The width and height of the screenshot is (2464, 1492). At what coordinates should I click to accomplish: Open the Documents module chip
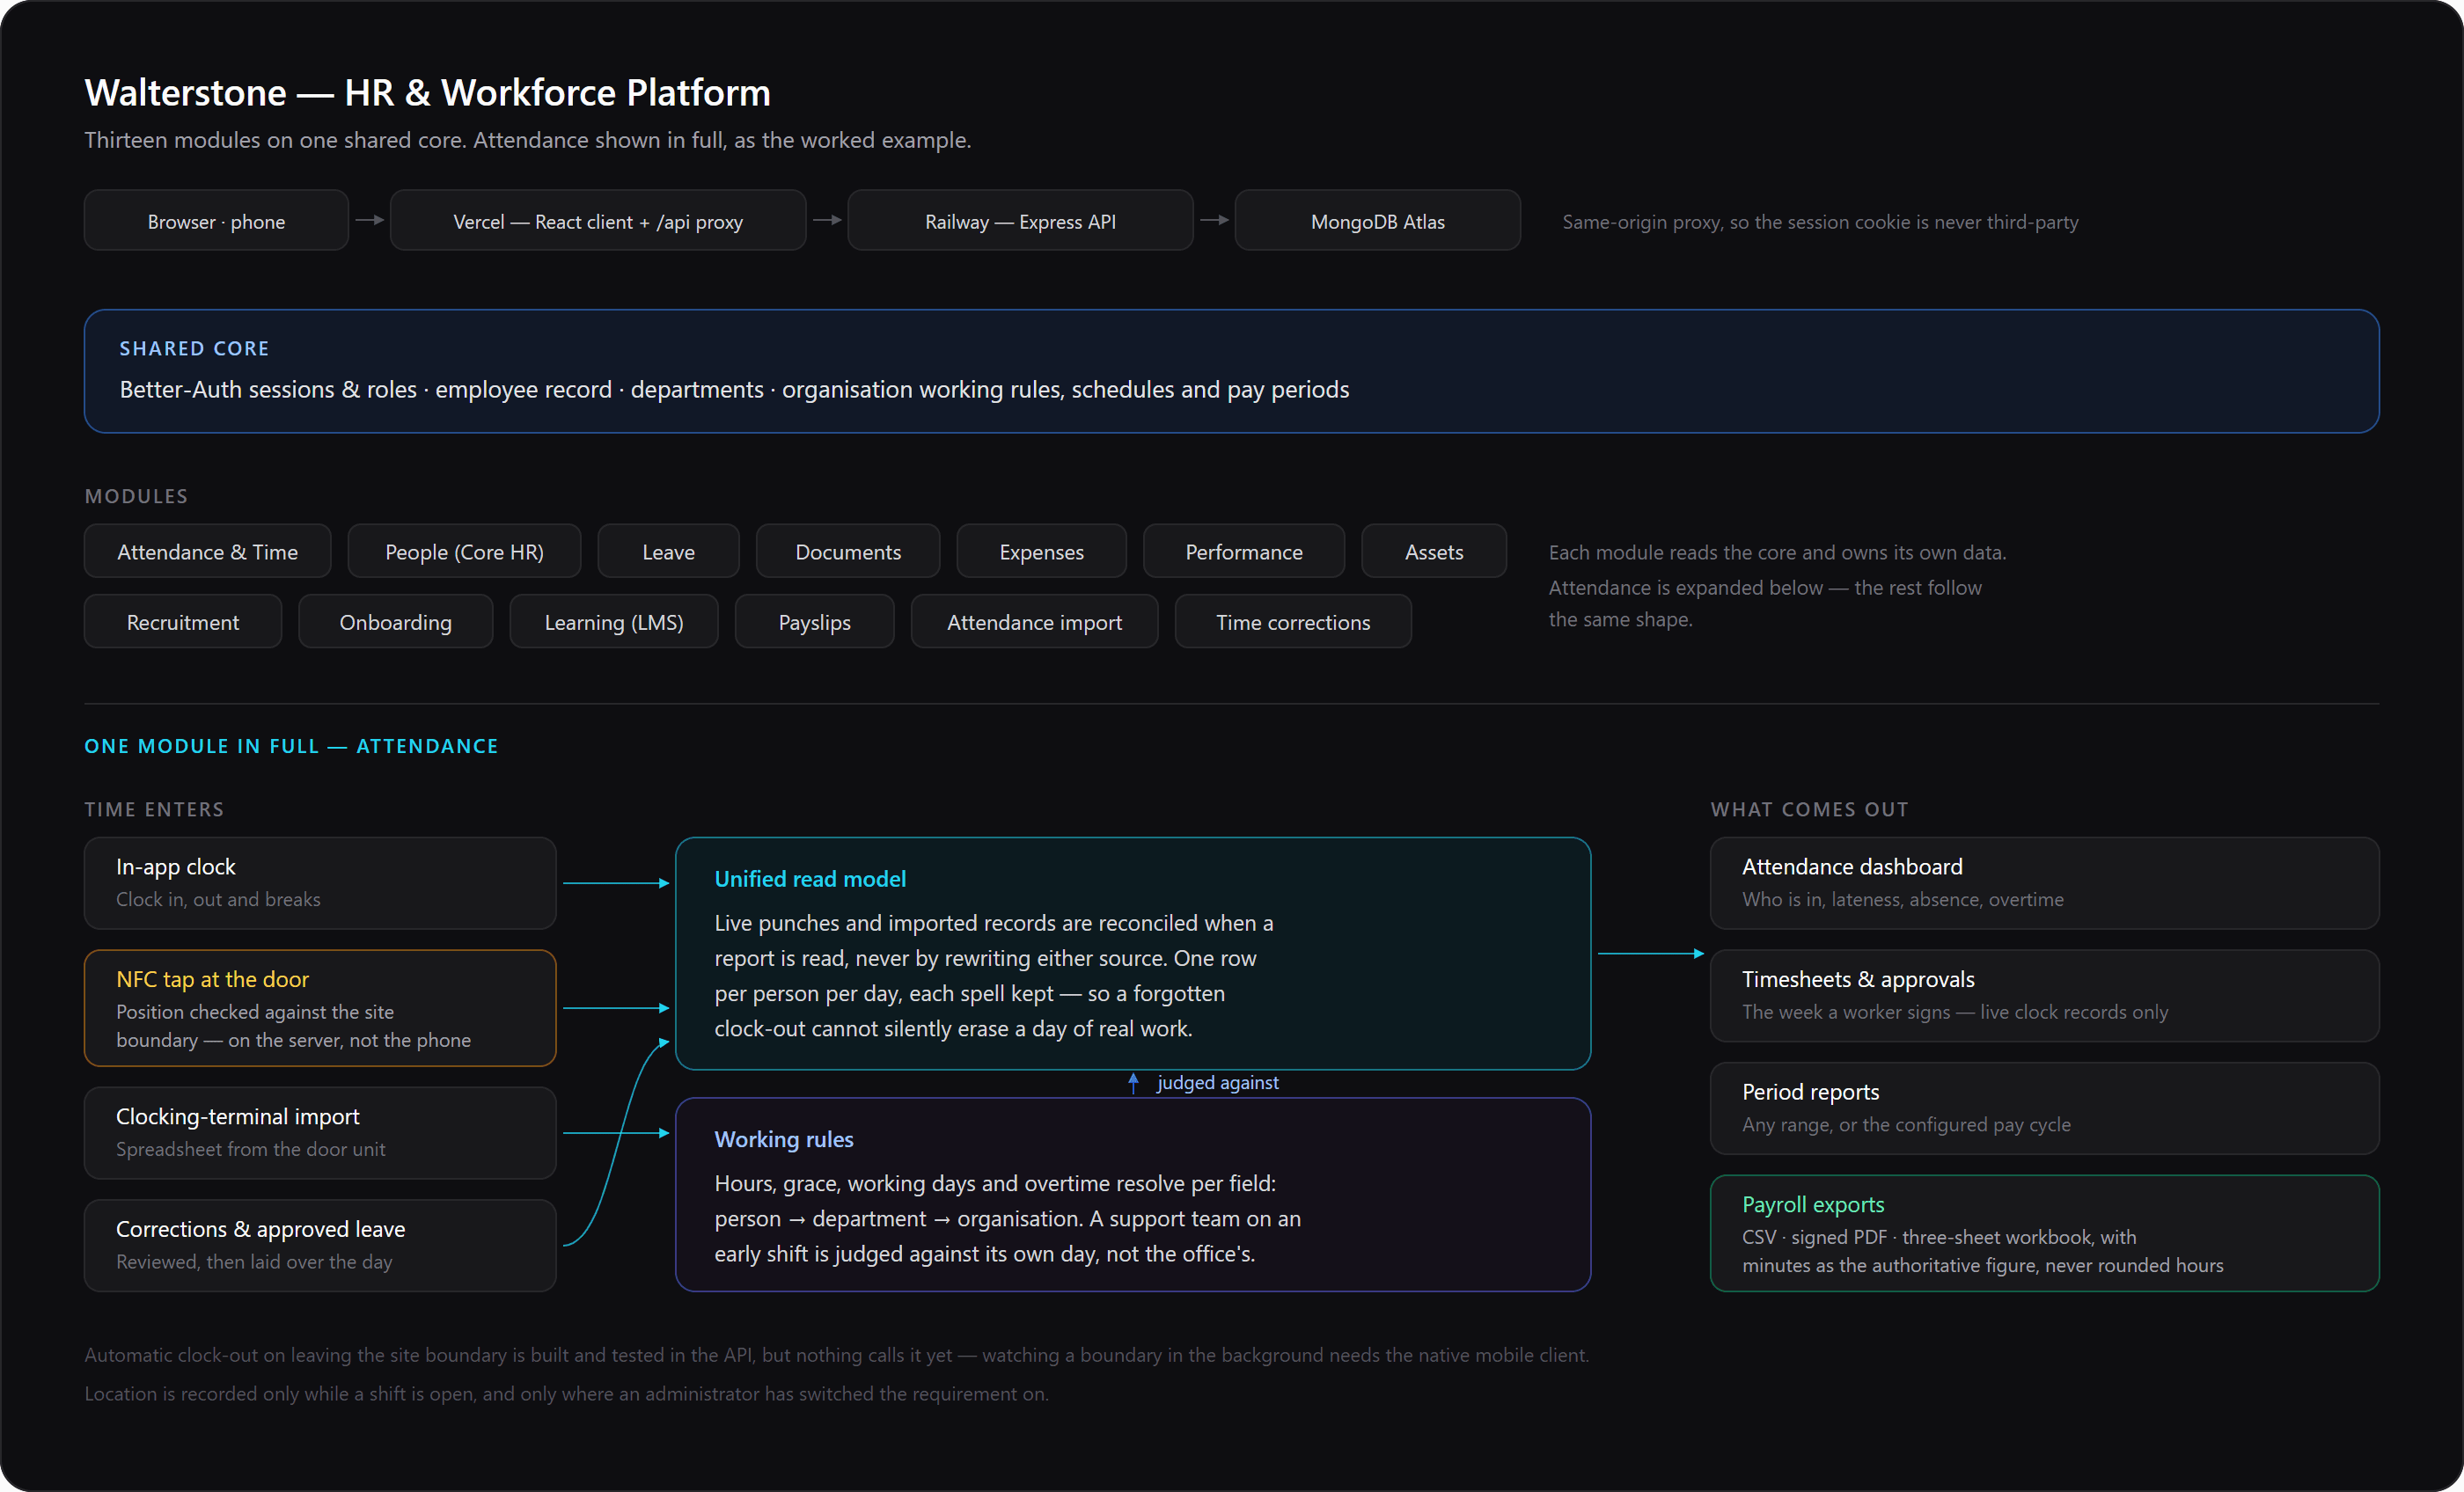click(848, 551)
